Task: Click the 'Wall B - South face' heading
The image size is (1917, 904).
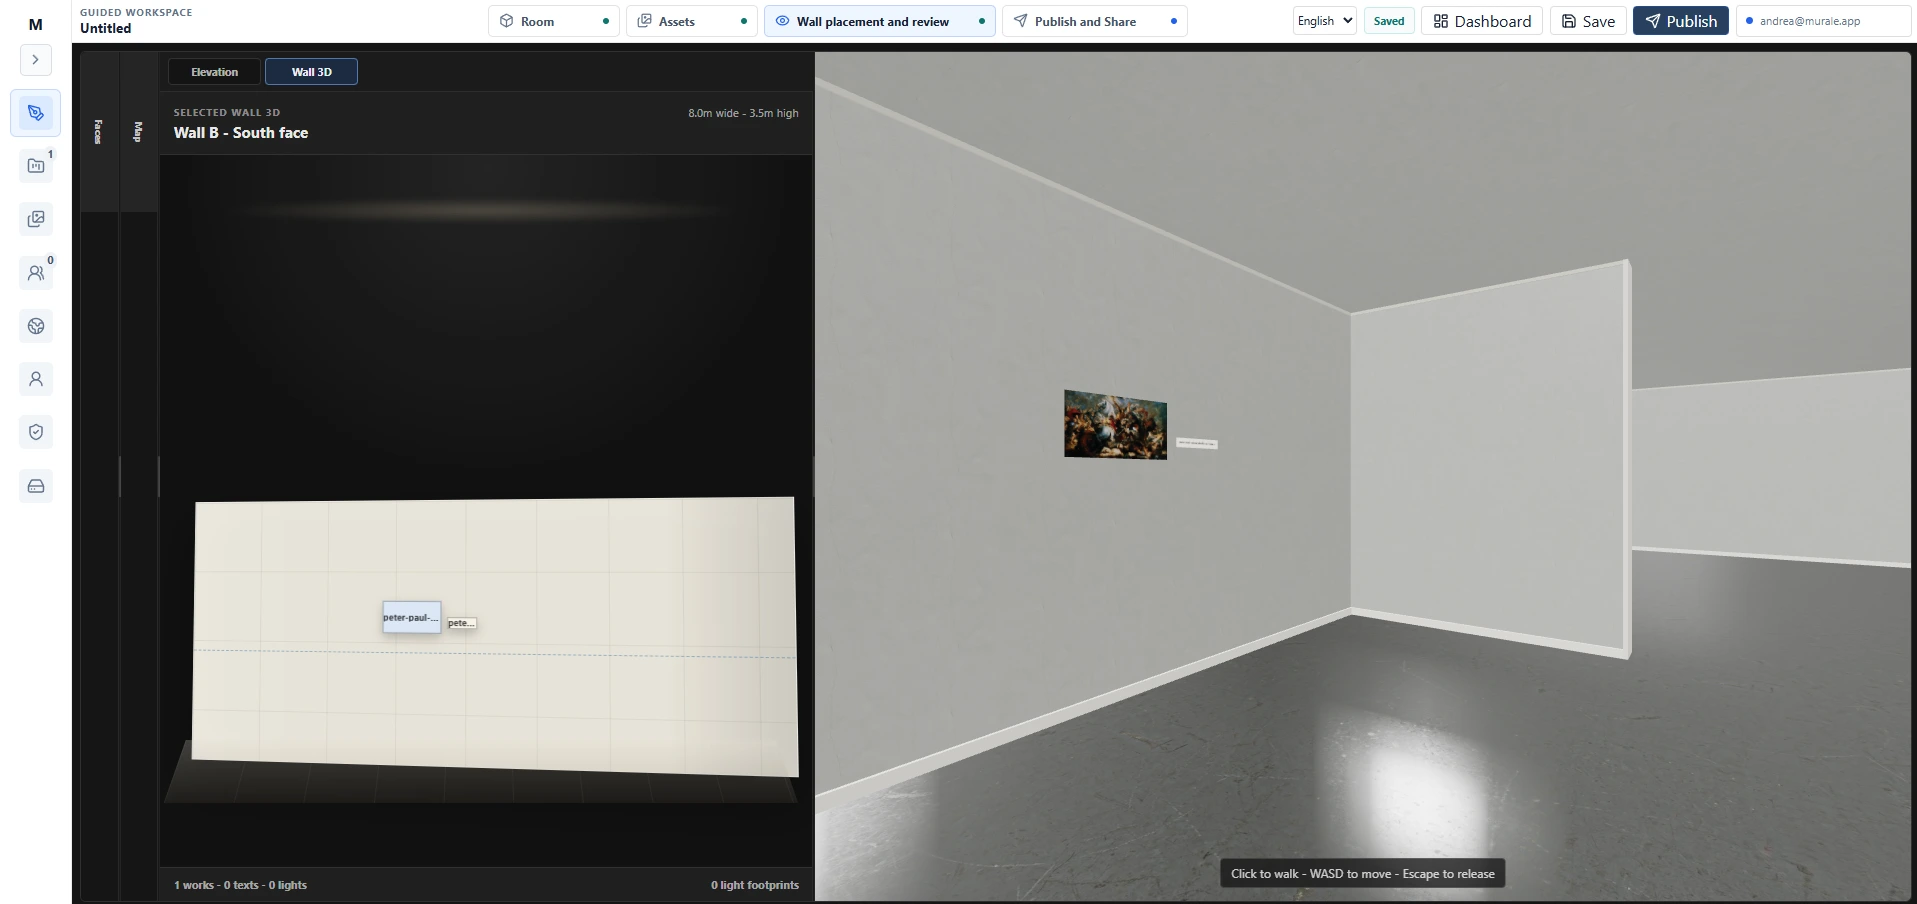Action: 241,133
